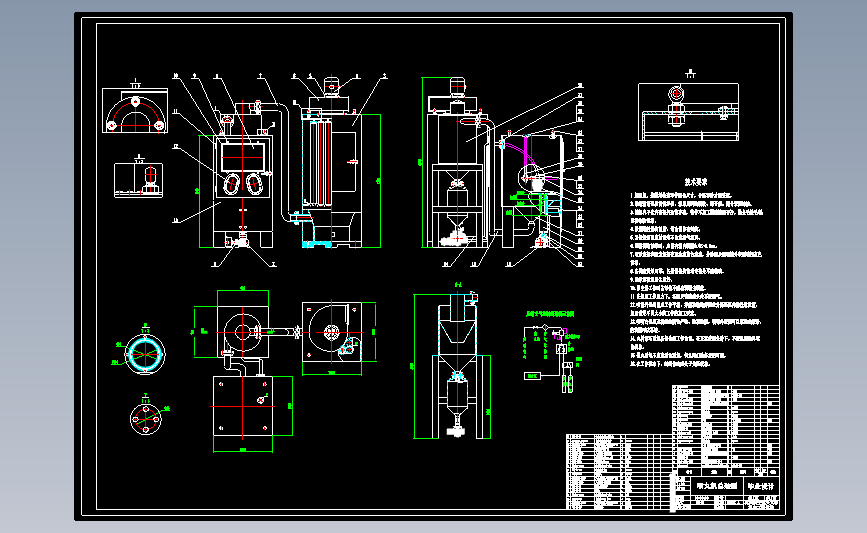The height and width of the screenshot is (533, 867).
Task: Click the lower-left parts list table block
Action: pyautogui.click(x=619, y=471)
